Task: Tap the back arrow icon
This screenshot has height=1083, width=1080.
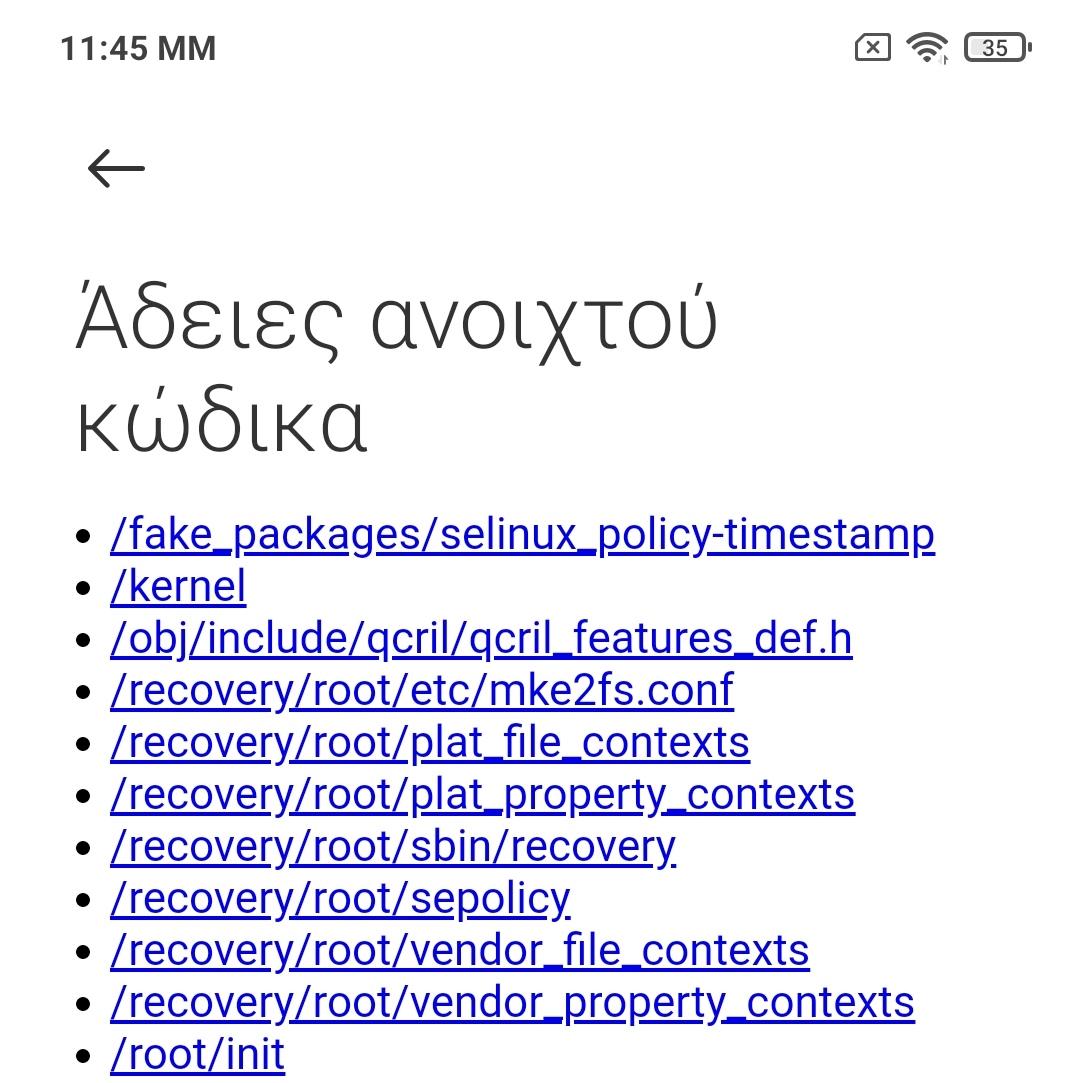Action: point(116,168)
